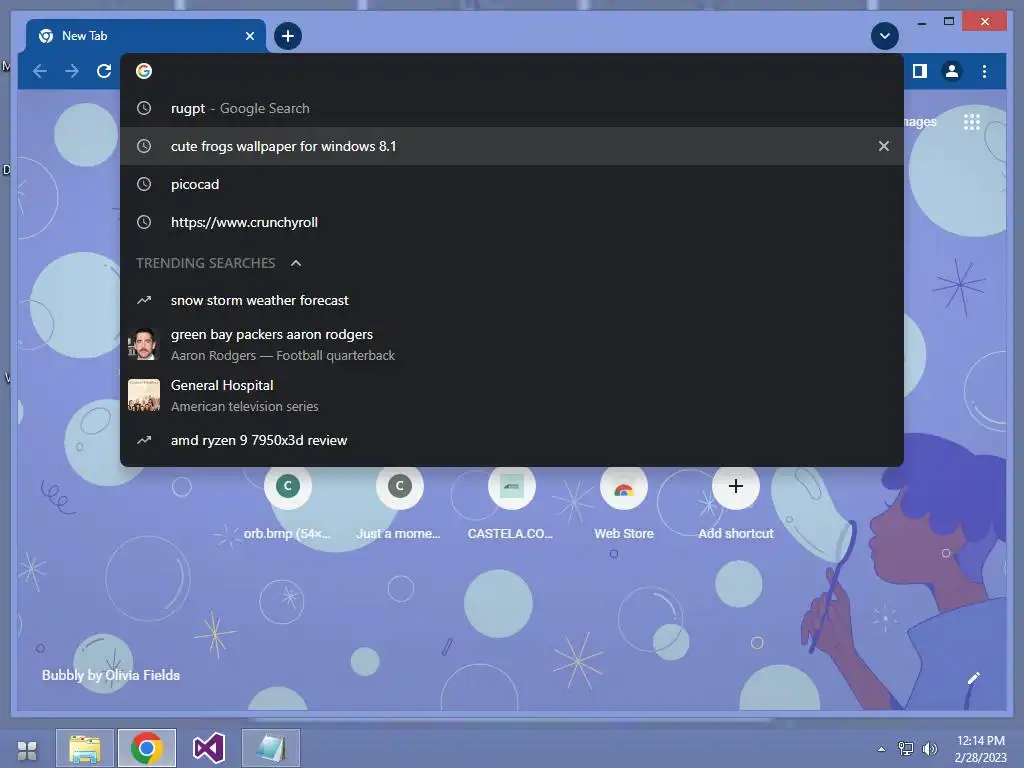This screenshot has height=768, width=1024.
Task: Select the https://www.crunchyroll suggestion
Action: click(x=512, y=222)
